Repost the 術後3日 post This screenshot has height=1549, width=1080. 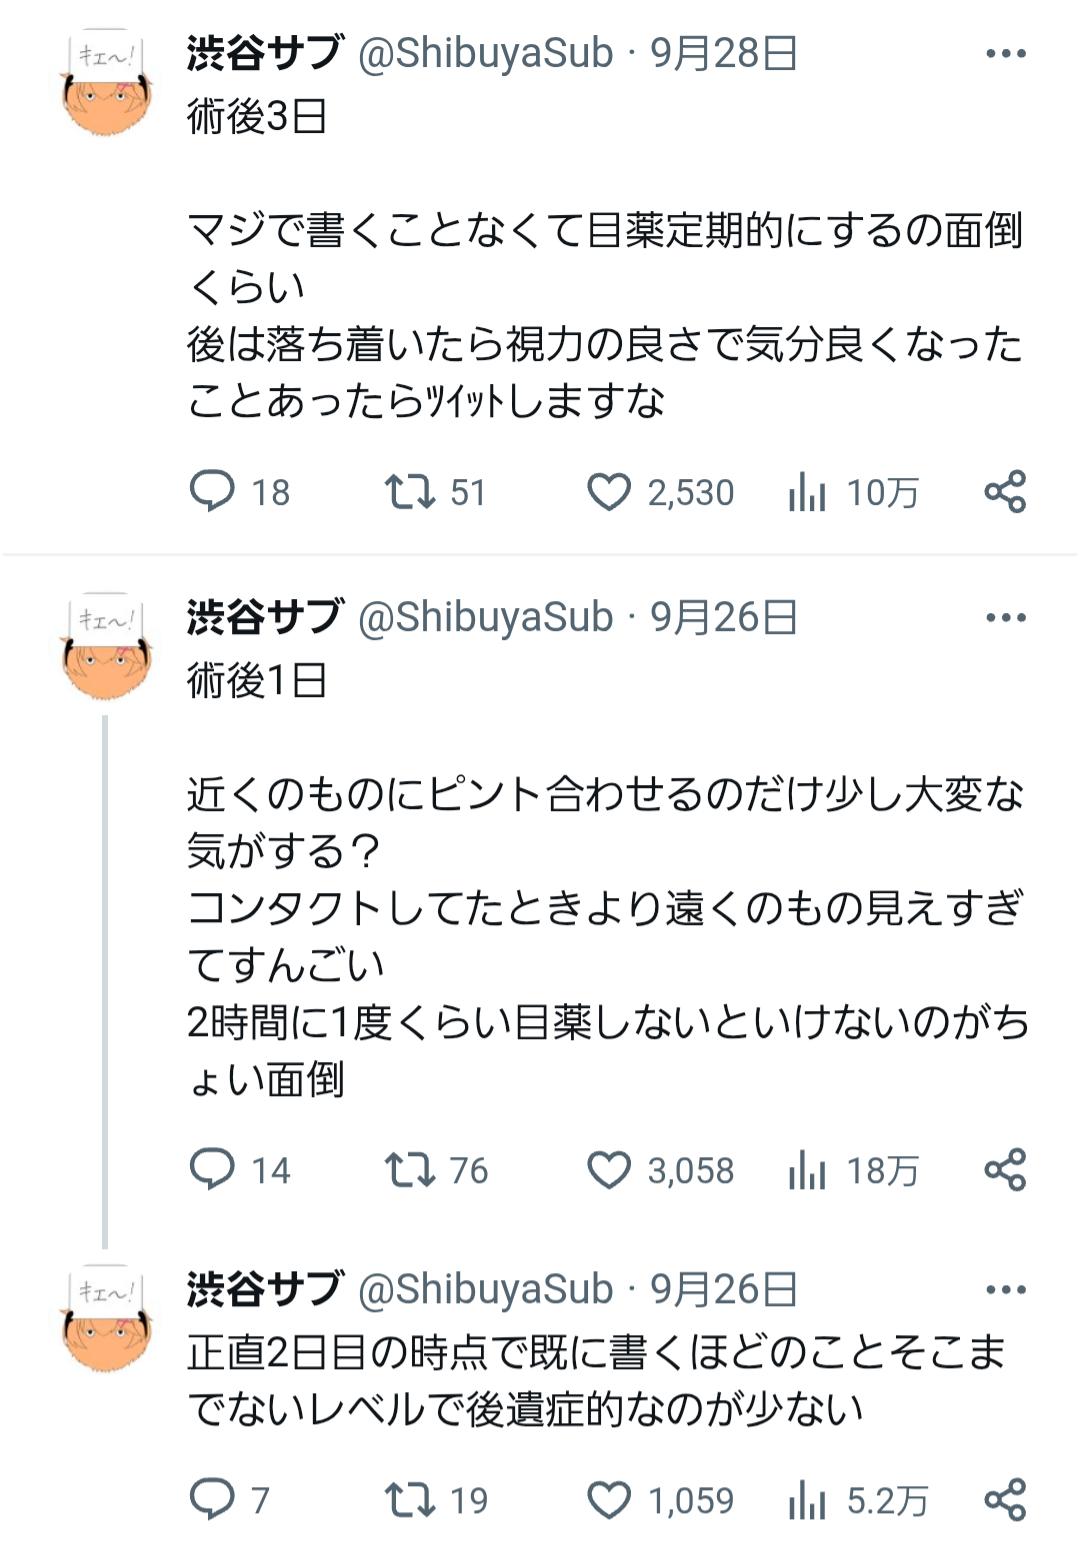pos(410,492)
